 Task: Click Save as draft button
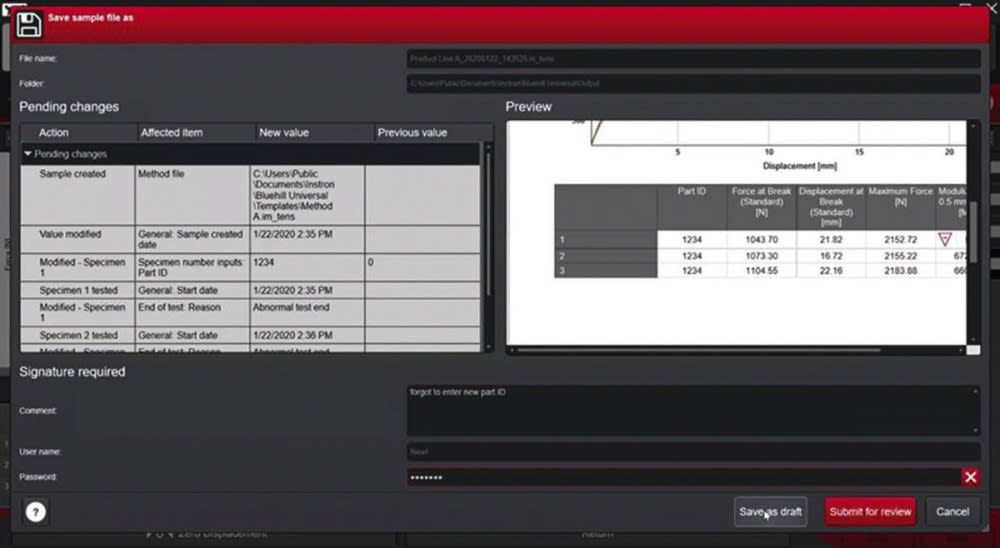tap(770, 512)
